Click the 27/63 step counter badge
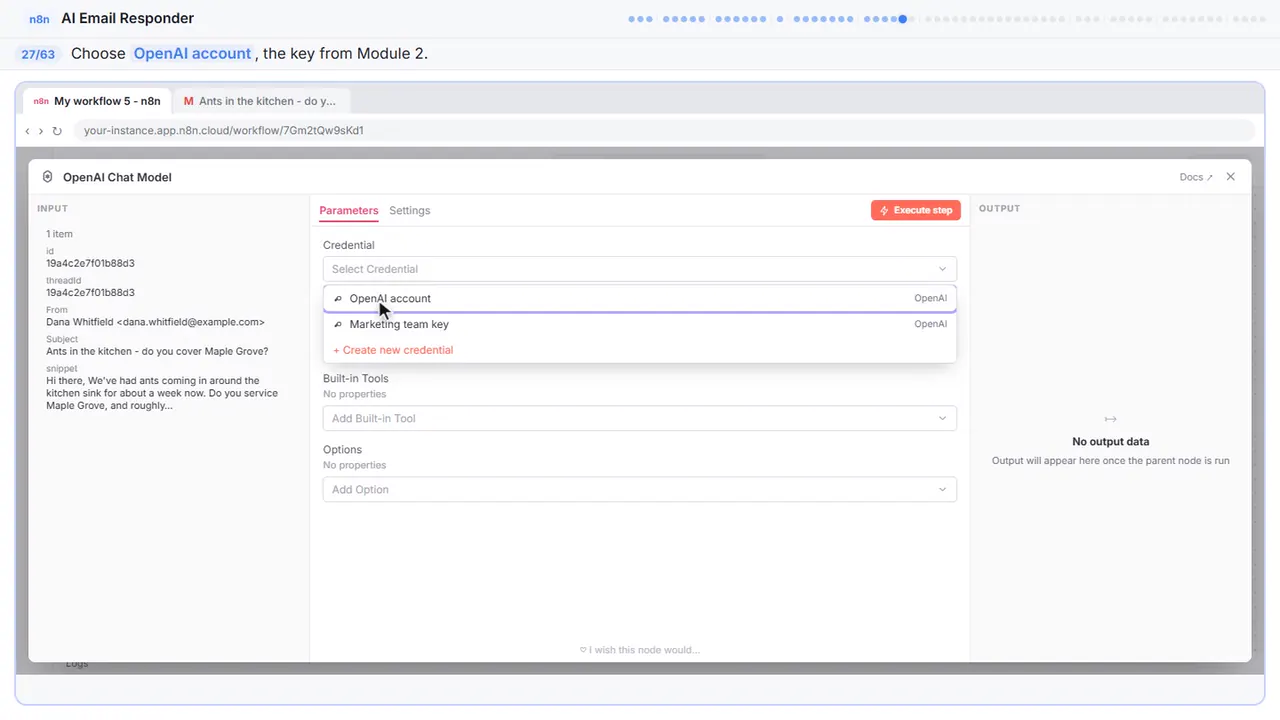The width and height of the screenshot is (1280, 720). [x=38, y=54]
